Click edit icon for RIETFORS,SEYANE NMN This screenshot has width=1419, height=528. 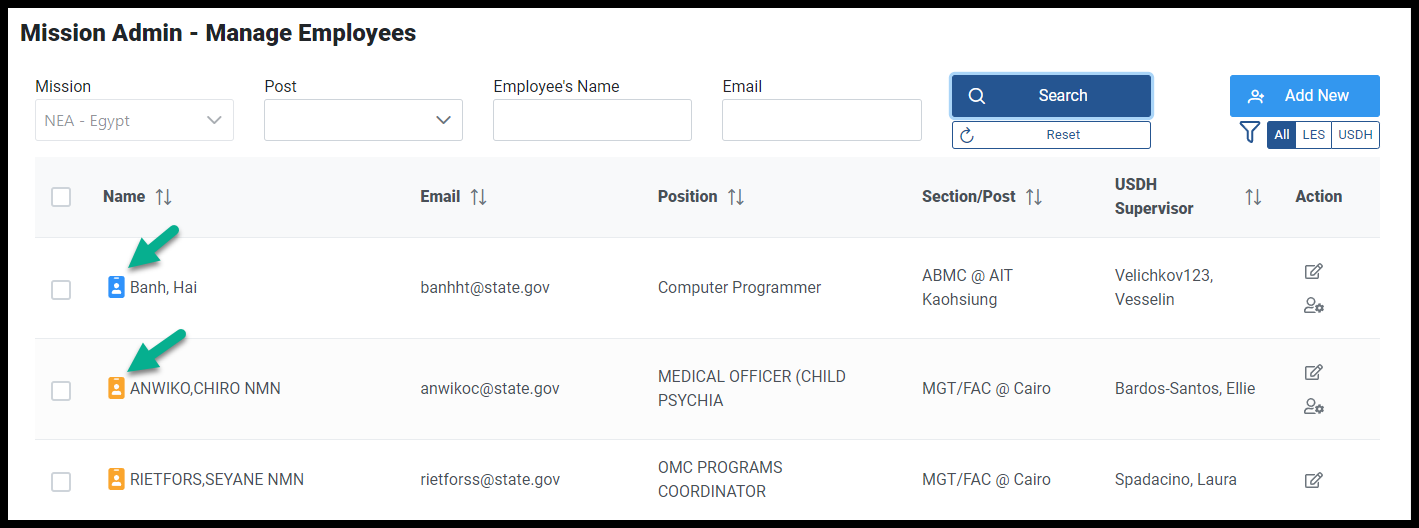pos(1314,480)
